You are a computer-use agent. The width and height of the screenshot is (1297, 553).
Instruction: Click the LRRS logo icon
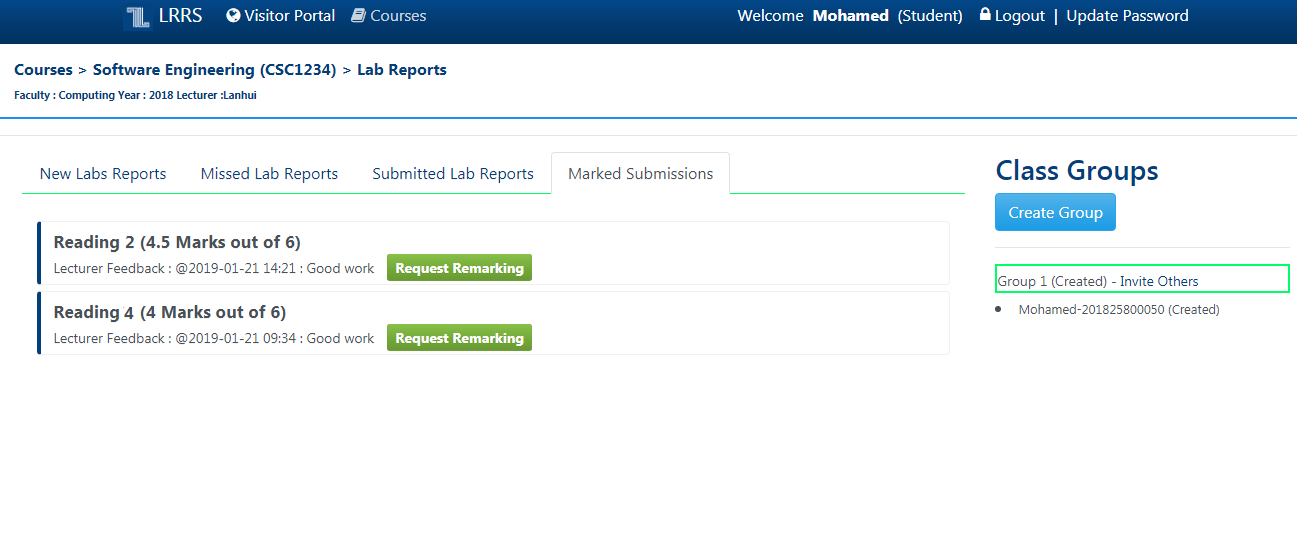tap(136, 17)
